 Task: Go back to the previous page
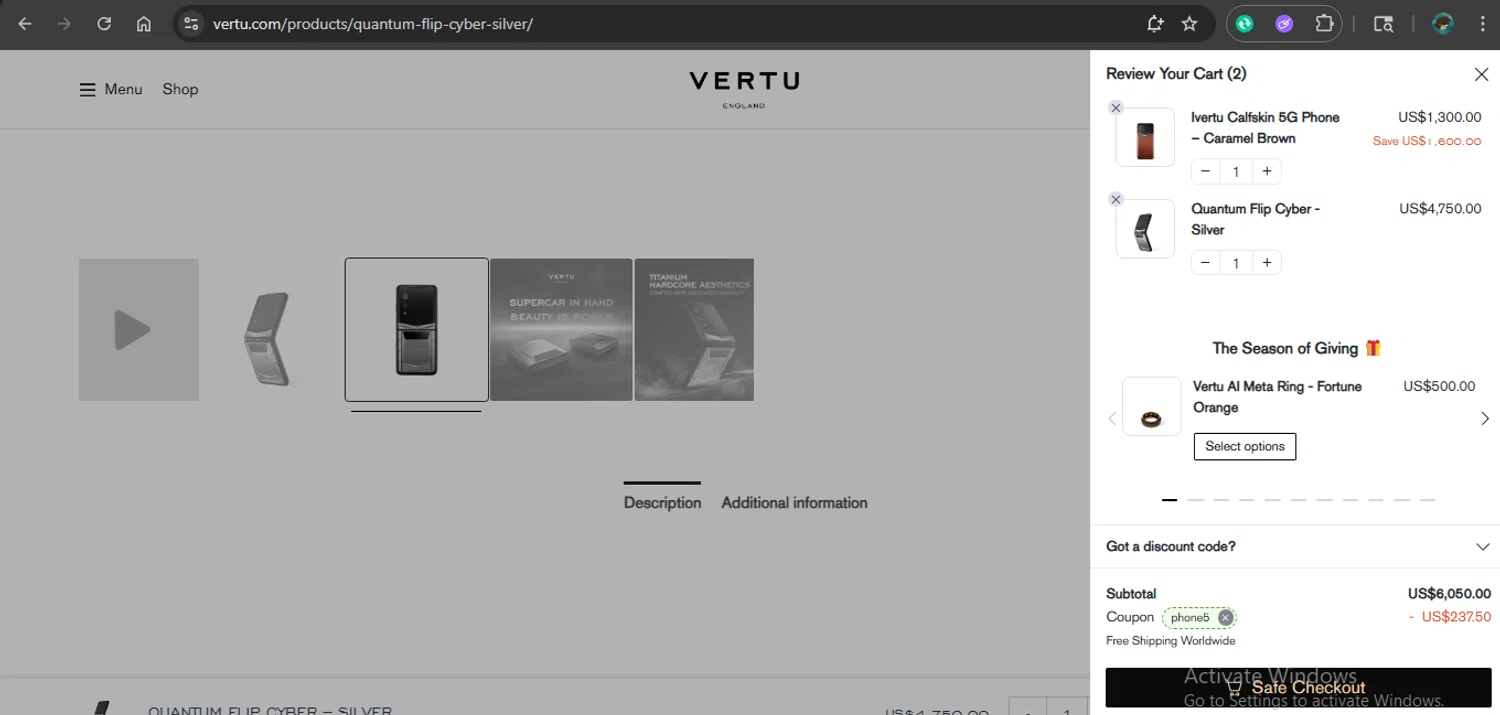tap(25, 24)
